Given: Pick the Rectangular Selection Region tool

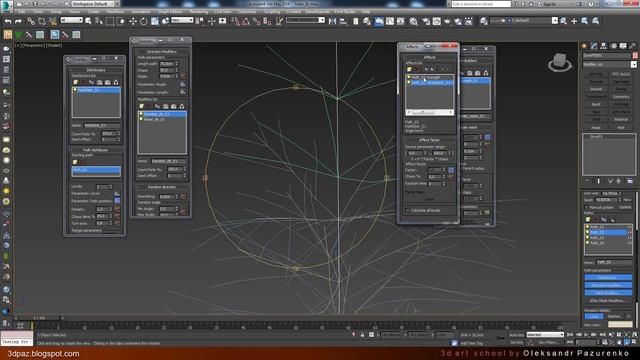Looking at the screenshot, I should point(110,21).
